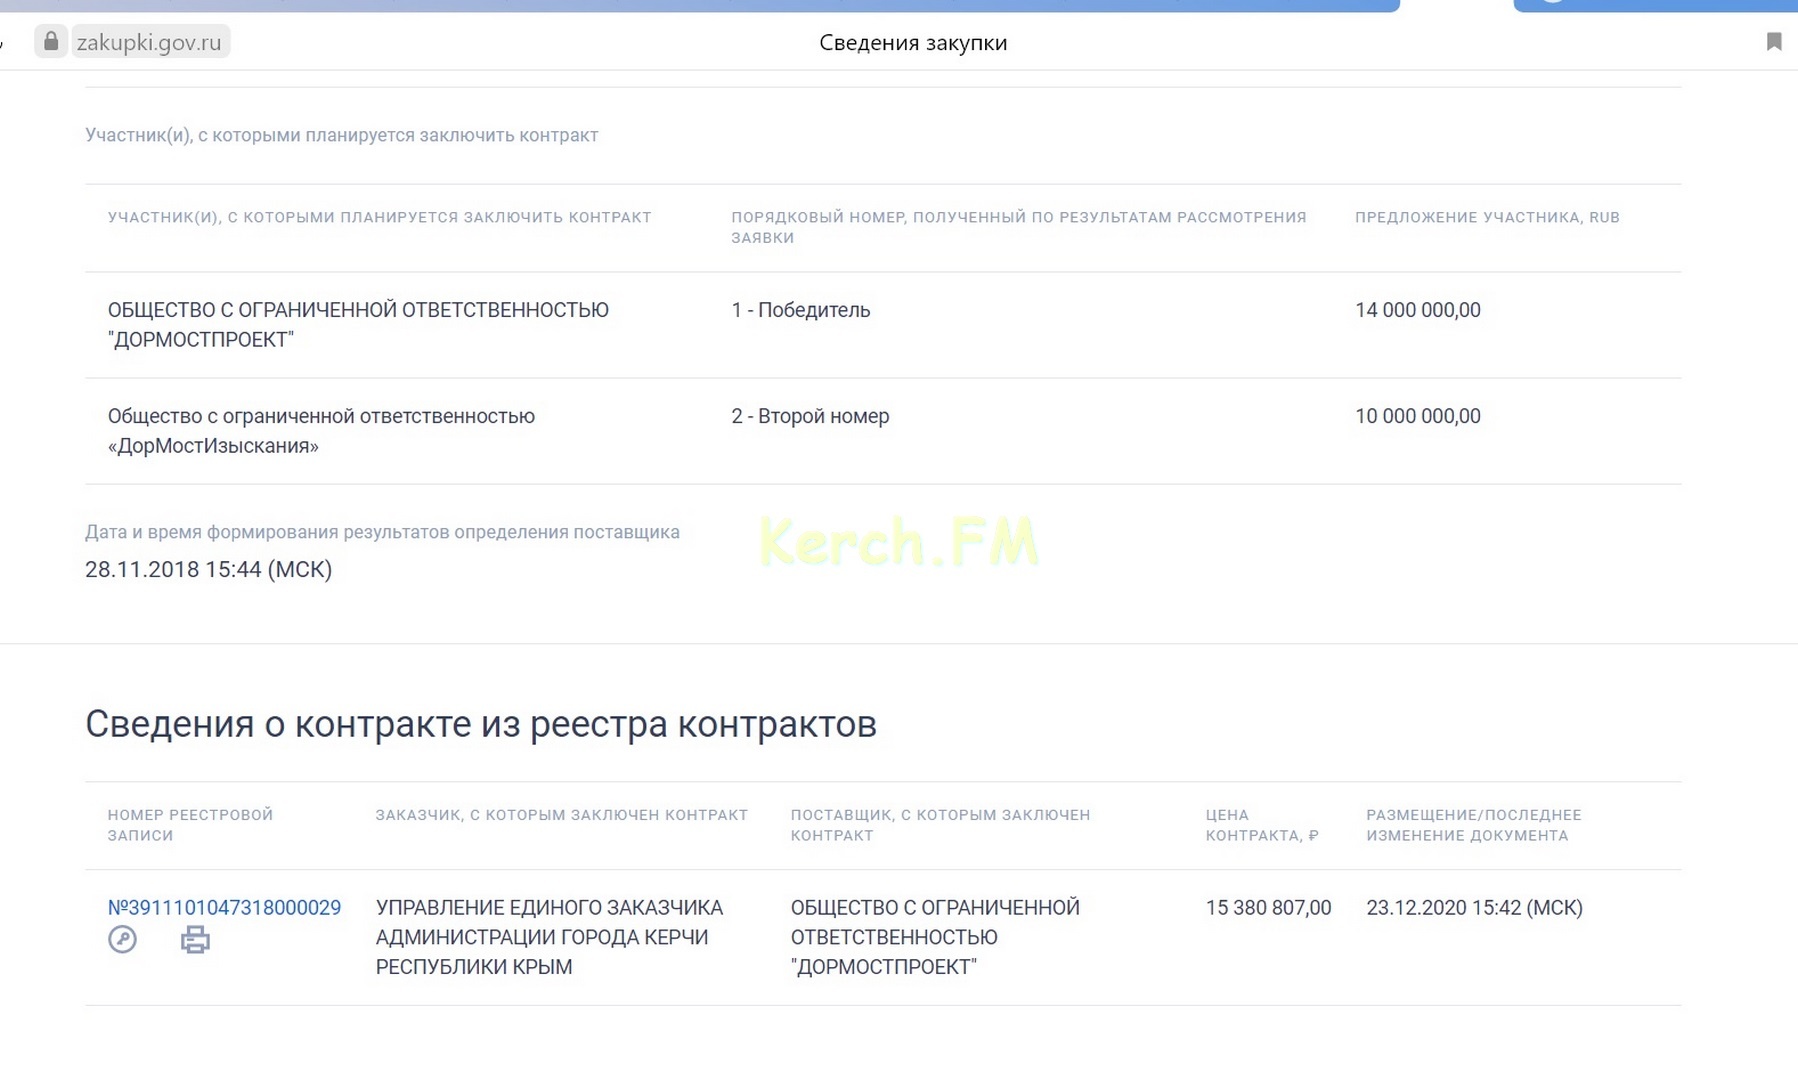
Task: Click the column header "НОМЕР РЕЕСТРОВОЙ ЗАПИСИ"
Action: (190, 825)
